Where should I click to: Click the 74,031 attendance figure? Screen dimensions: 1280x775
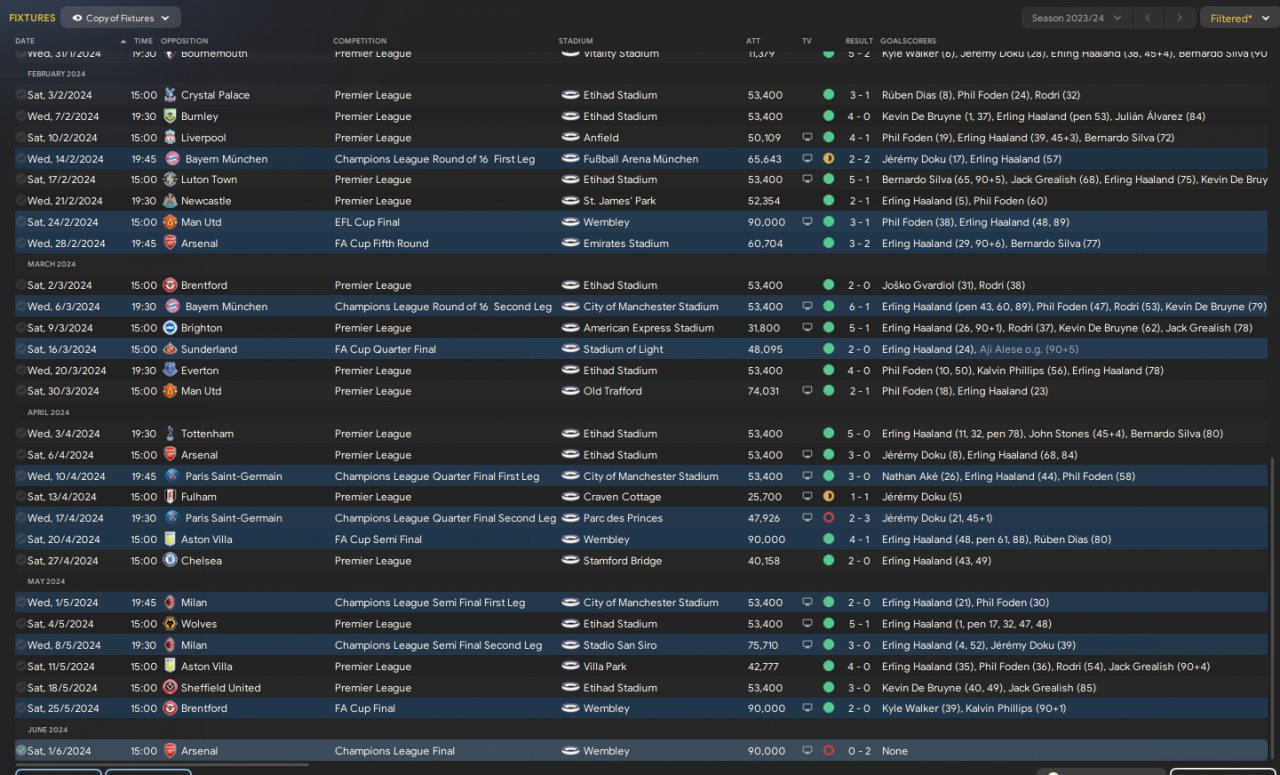coord(763,391)
